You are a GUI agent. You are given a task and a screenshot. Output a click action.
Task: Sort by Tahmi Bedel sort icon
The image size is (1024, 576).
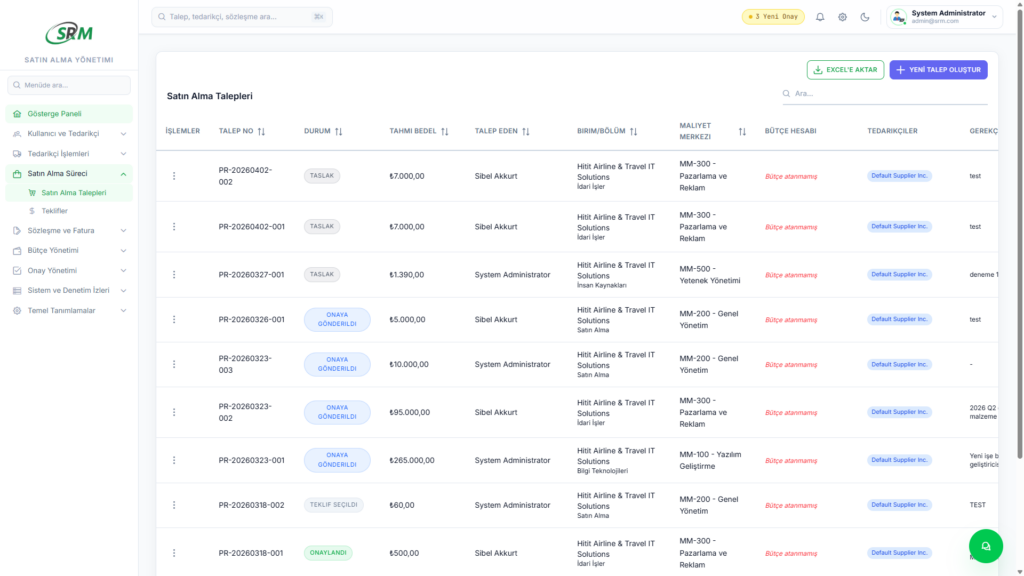click(444, 131)
